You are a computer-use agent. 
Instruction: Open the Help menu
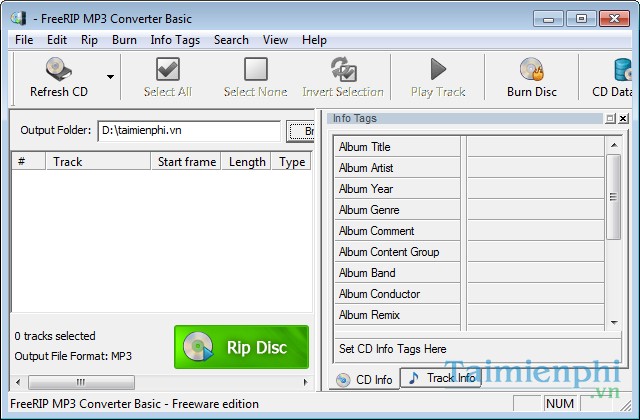click(x=314, y=40)
